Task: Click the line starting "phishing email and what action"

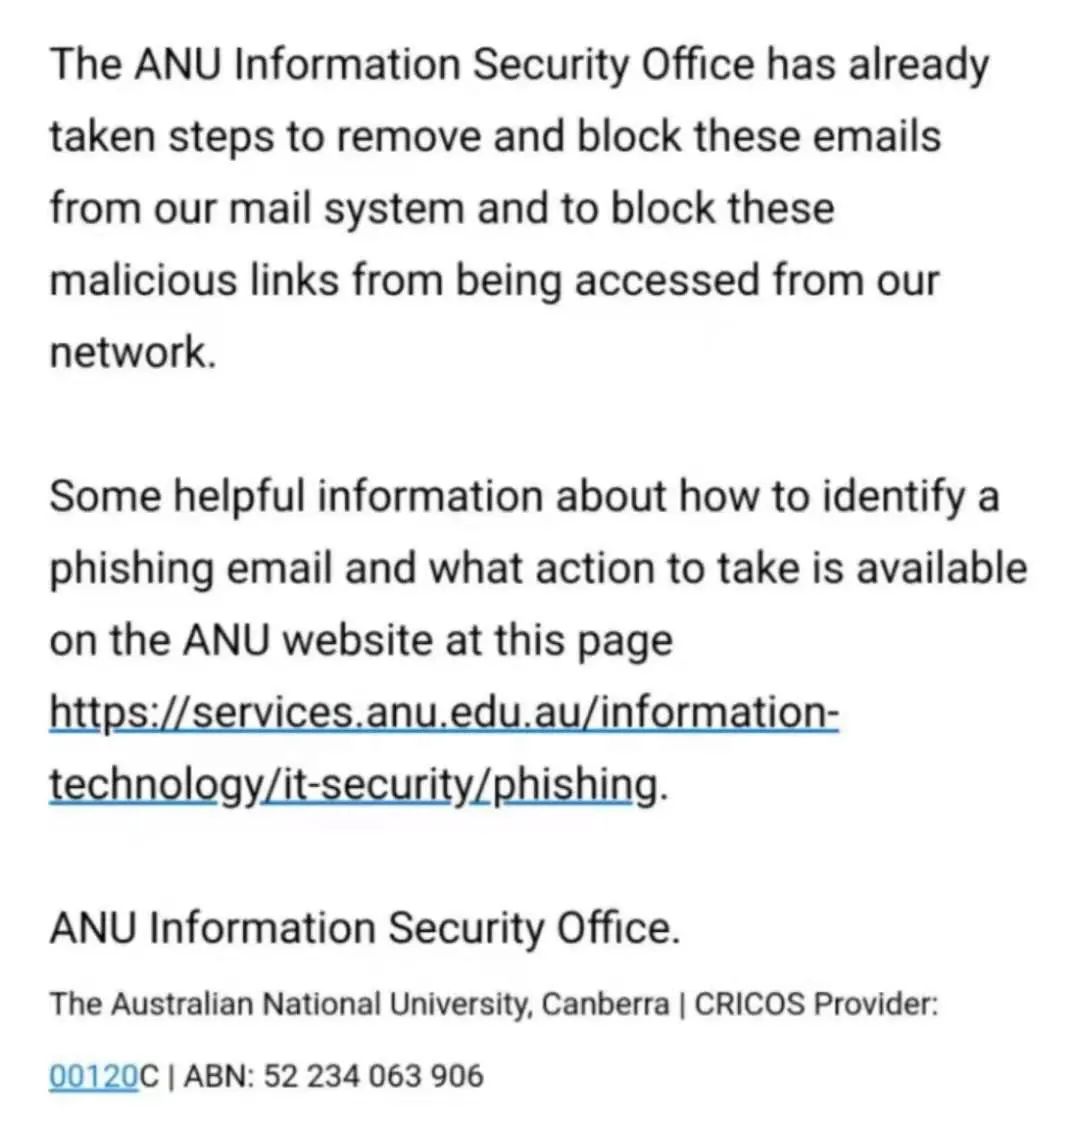Action: pyautogui.click(x=538, y=569)
